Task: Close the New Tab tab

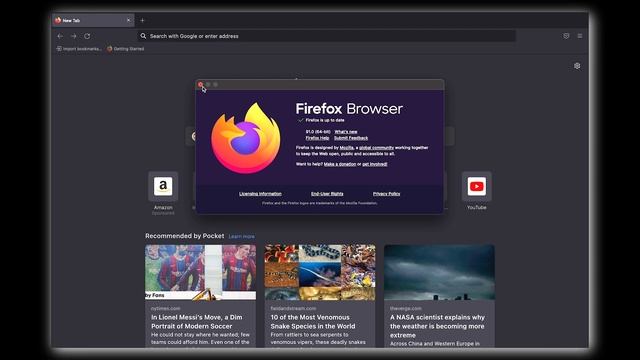Action: 129,20
